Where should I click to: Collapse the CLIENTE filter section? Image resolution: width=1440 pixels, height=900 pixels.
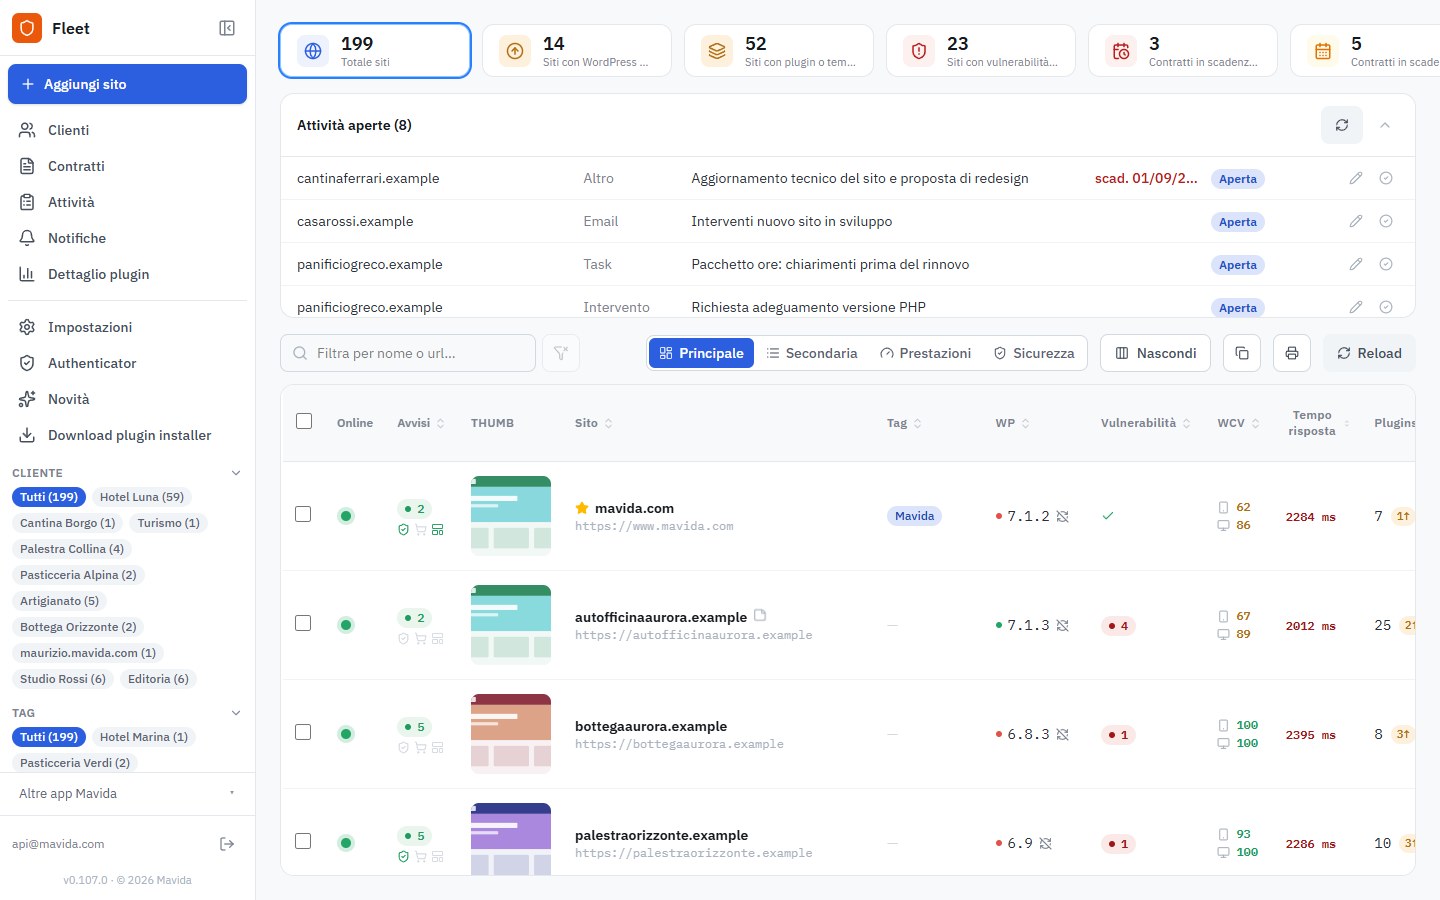(236, 473)
